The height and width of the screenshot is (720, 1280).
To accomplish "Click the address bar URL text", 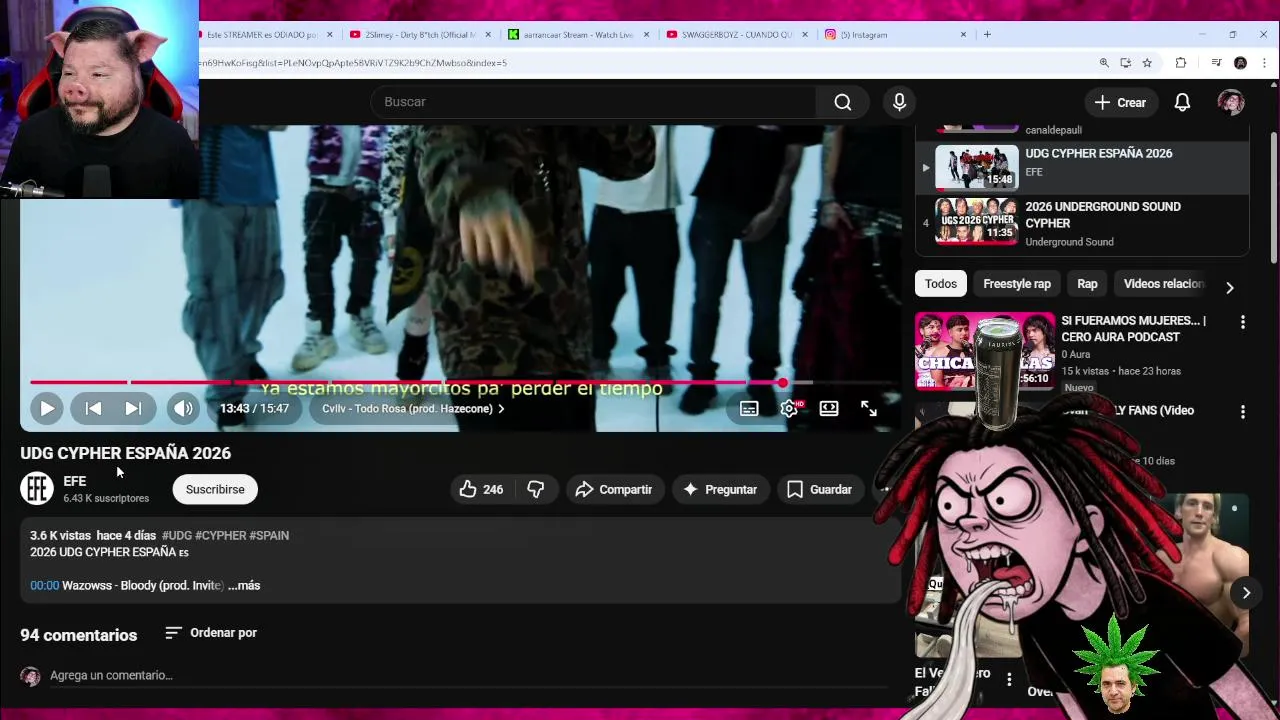I will [x=353, y=63].
